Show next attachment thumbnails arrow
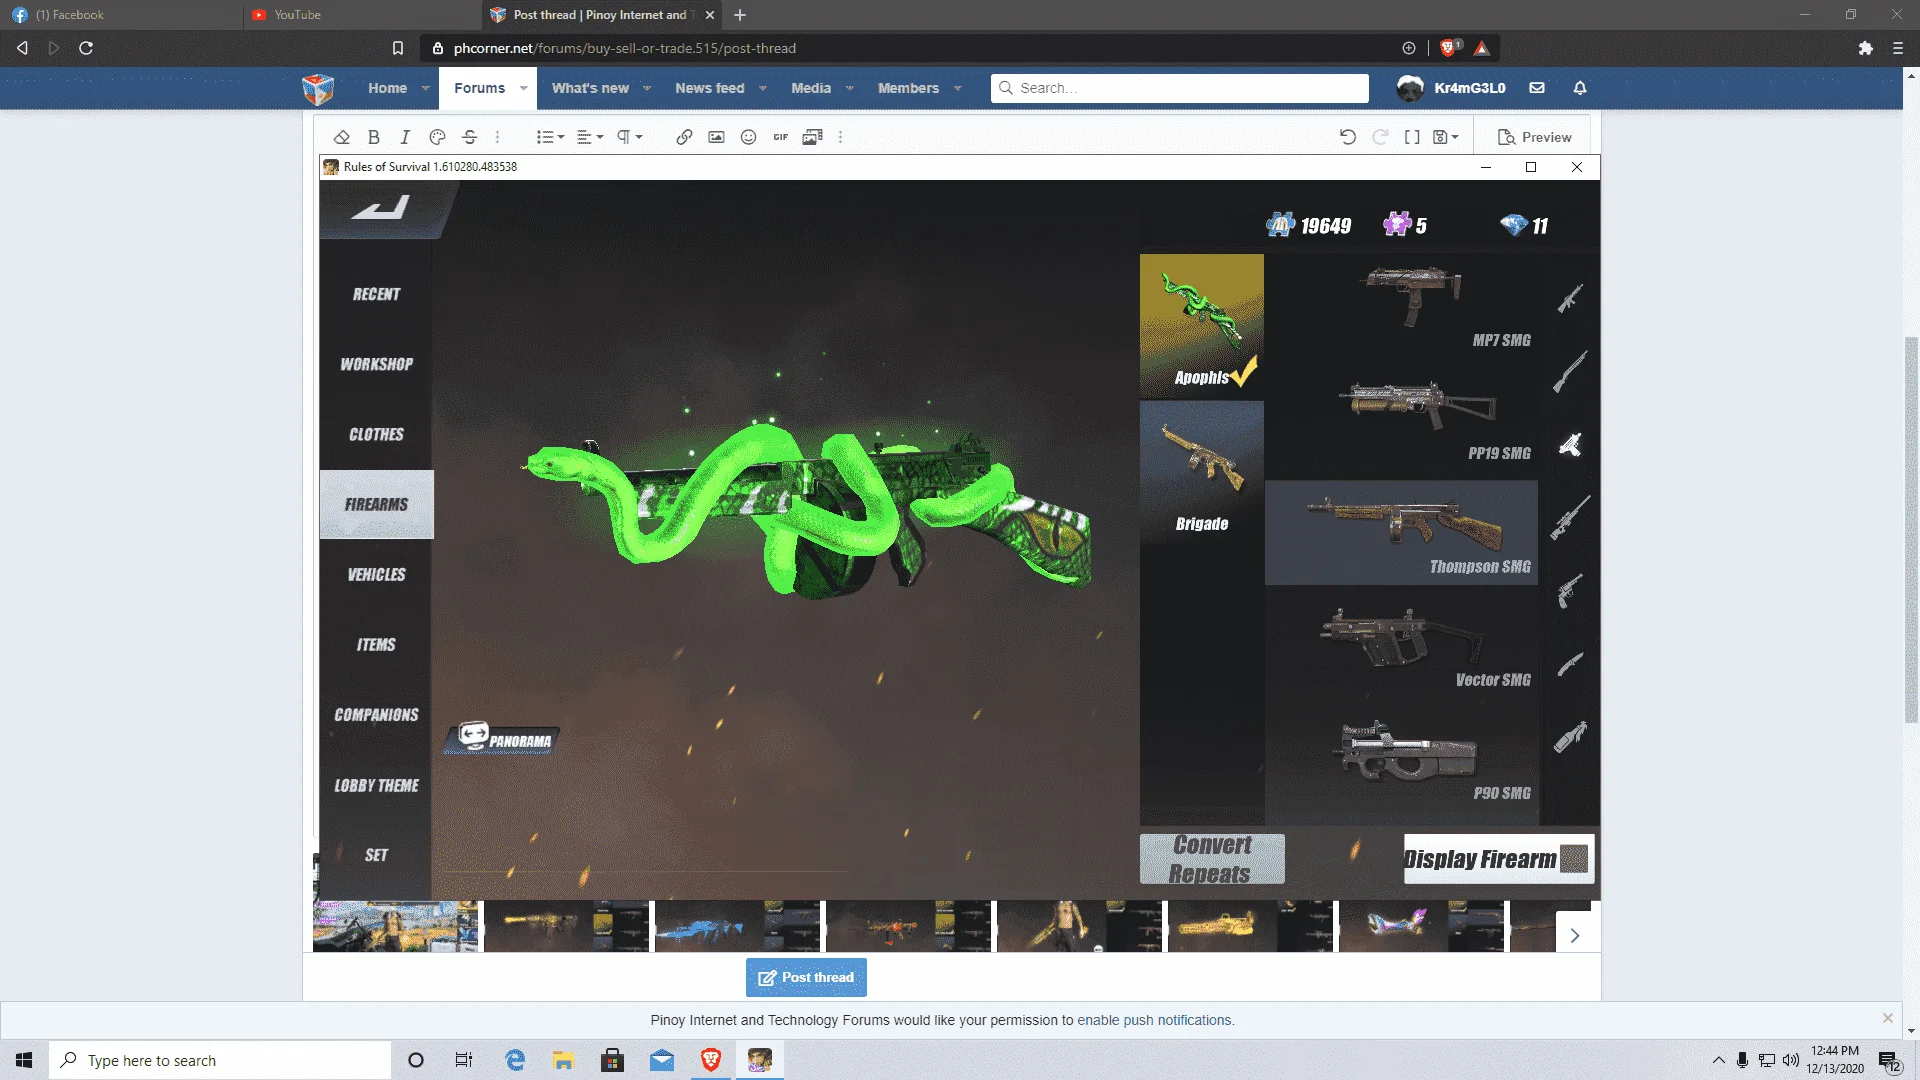 coord(1575,935)
